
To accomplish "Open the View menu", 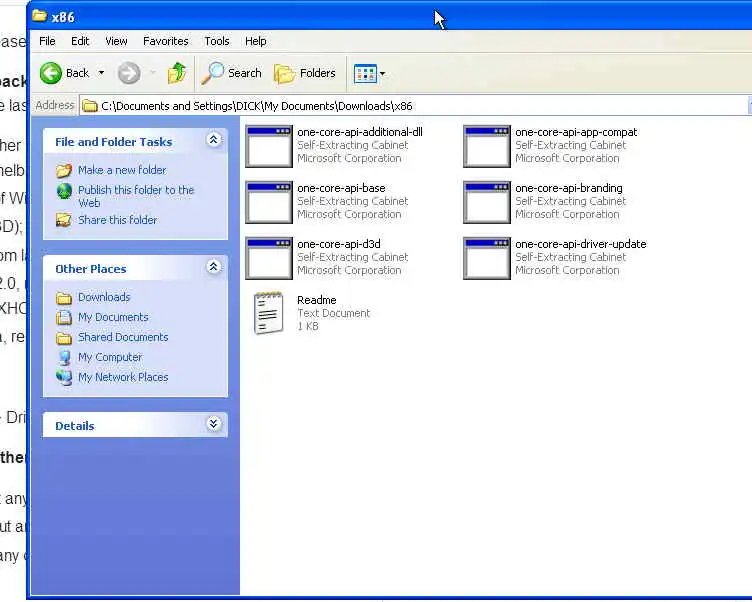I will tap(116, 41).
